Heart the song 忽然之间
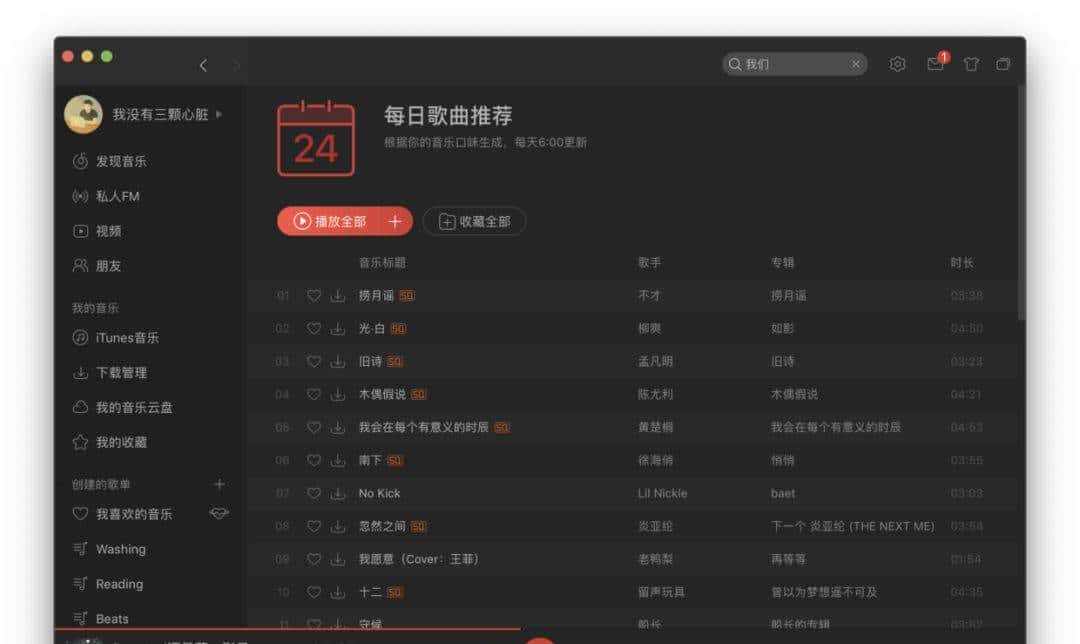The image size is (1080, 644). pos(313,526)
